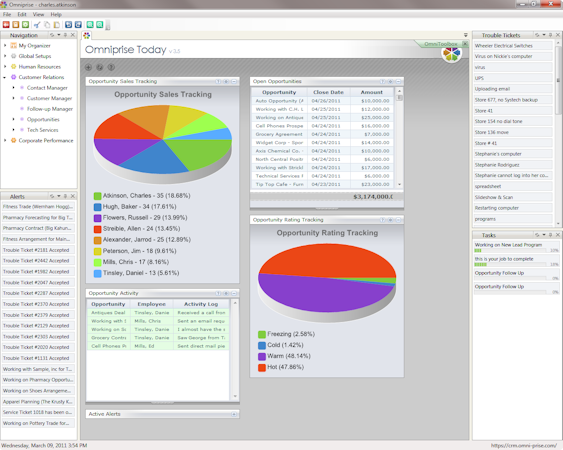Toggle pin on the Tasks panel
Viewport: 563px width, 450px height.
551,235
